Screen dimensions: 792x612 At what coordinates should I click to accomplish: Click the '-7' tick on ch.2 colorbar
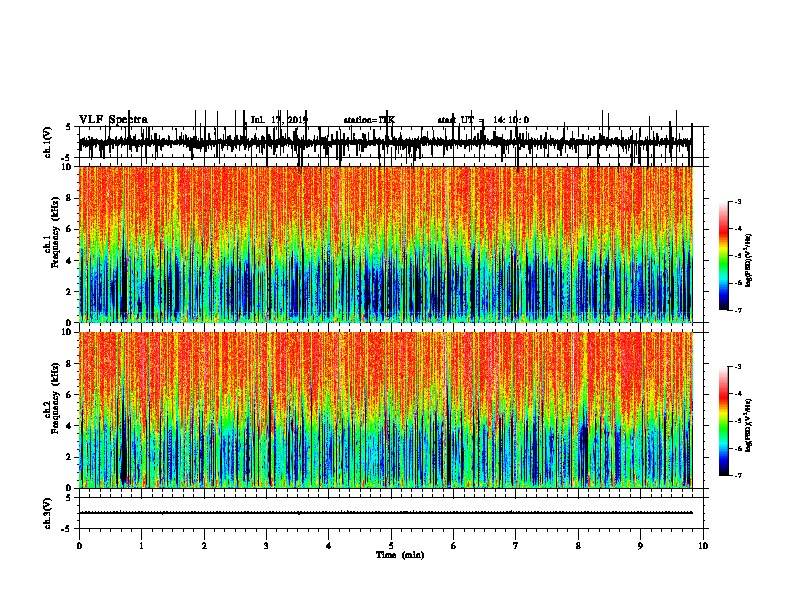[x=738, y=475]
